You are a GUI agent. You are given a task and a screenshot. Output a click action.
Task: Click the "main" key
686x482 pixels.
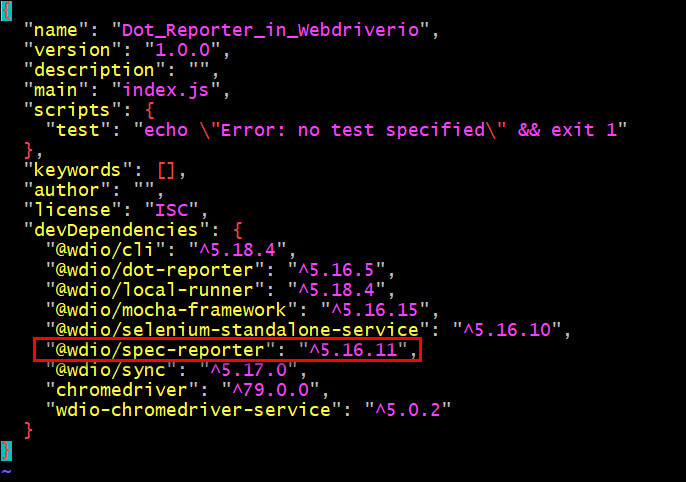pyautogui.click(x=56, y=90)
